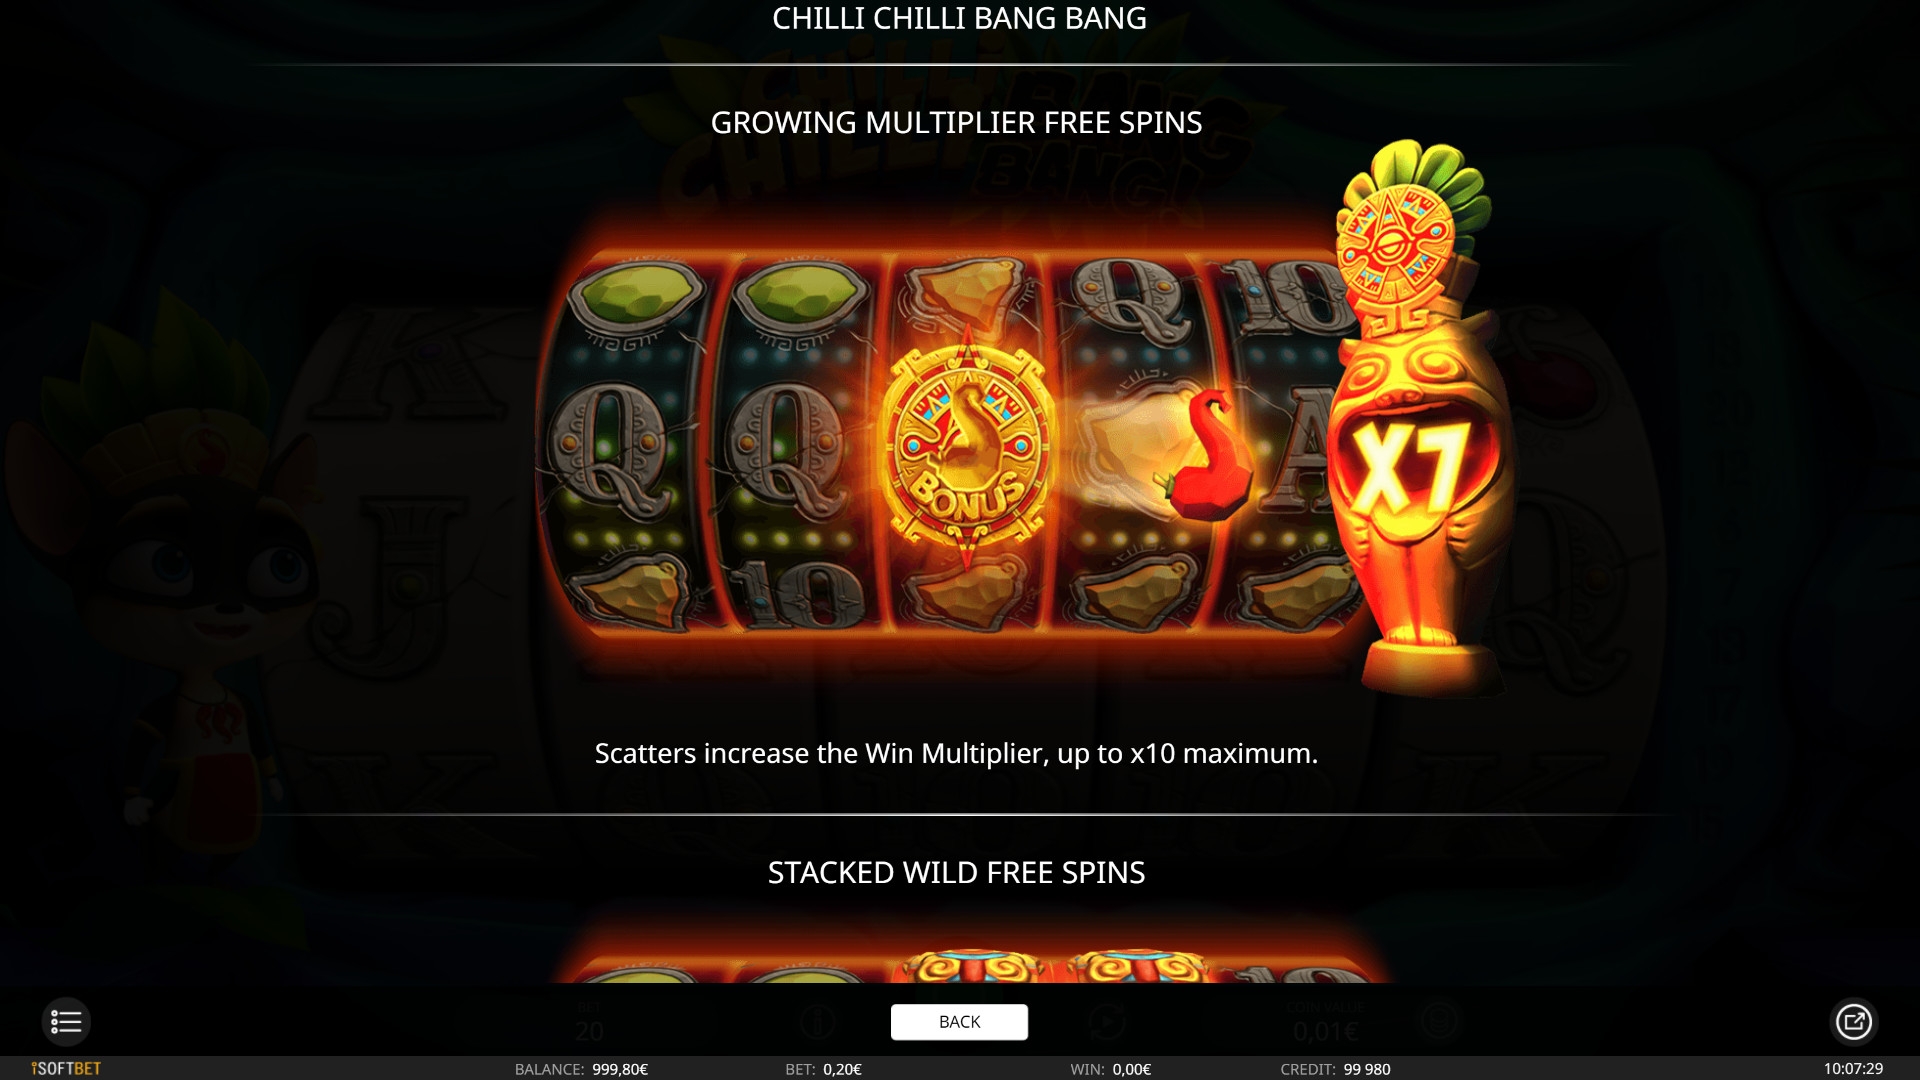Click the Growing Multiplier Free Spins heading

point(956,122)
